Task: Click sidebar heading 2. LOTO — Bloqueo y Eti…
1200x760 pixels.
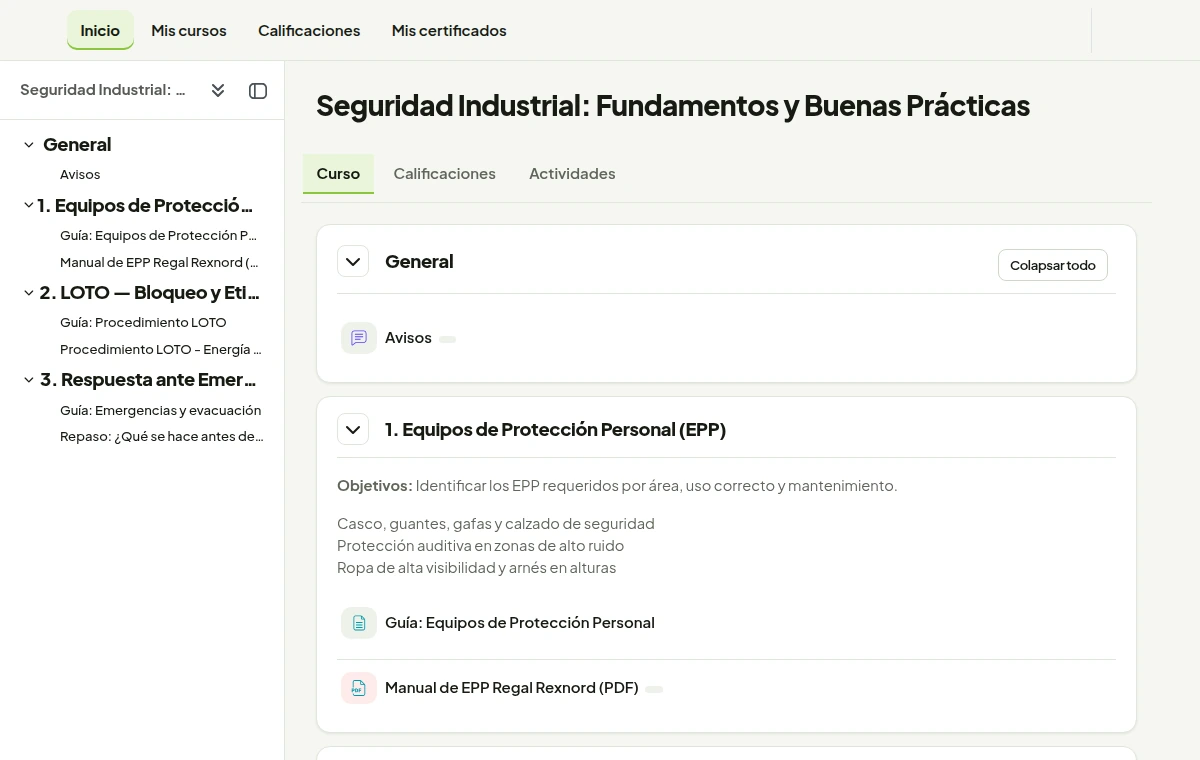Action: point(150,293)
